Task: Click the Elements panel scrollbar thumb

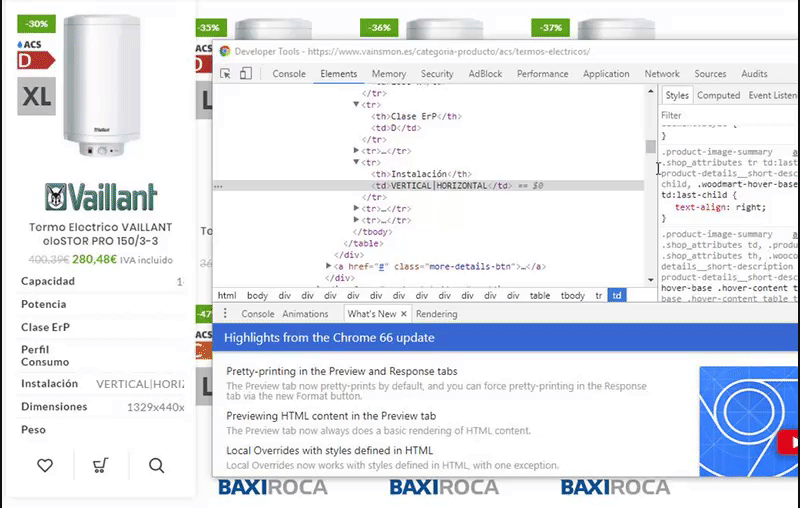Action: pos(651,146)
